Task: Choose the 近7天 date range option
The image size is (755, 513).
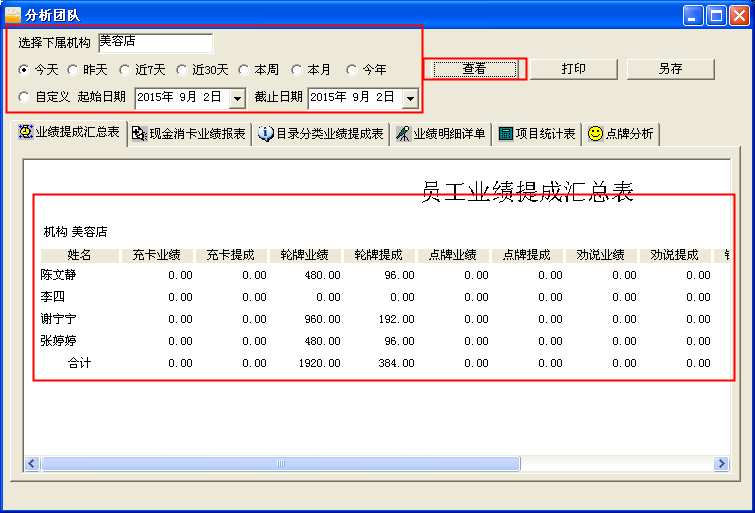Action: pyautogui.click(x=125, y=70)
